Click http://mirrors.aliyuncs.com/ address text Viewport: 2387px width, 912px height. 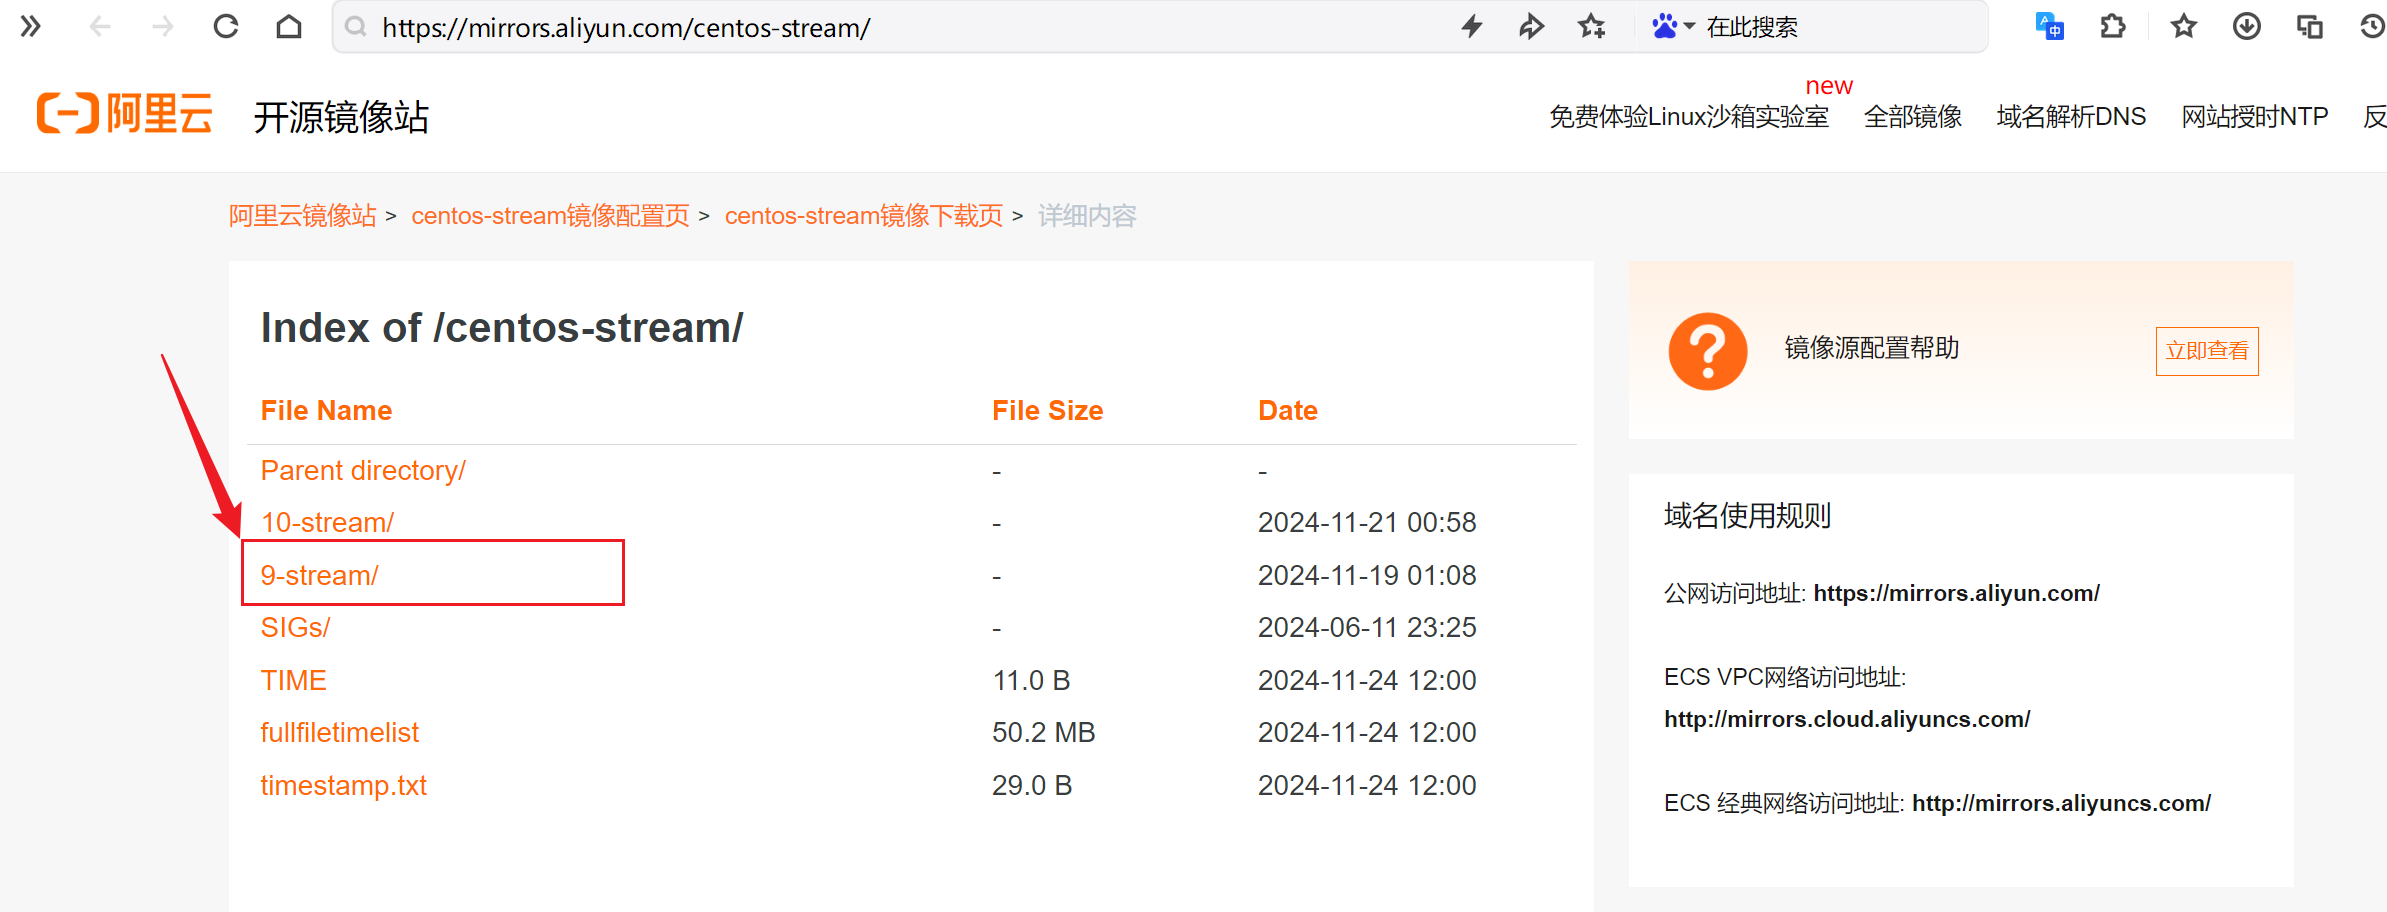[x=2061, y=803]
